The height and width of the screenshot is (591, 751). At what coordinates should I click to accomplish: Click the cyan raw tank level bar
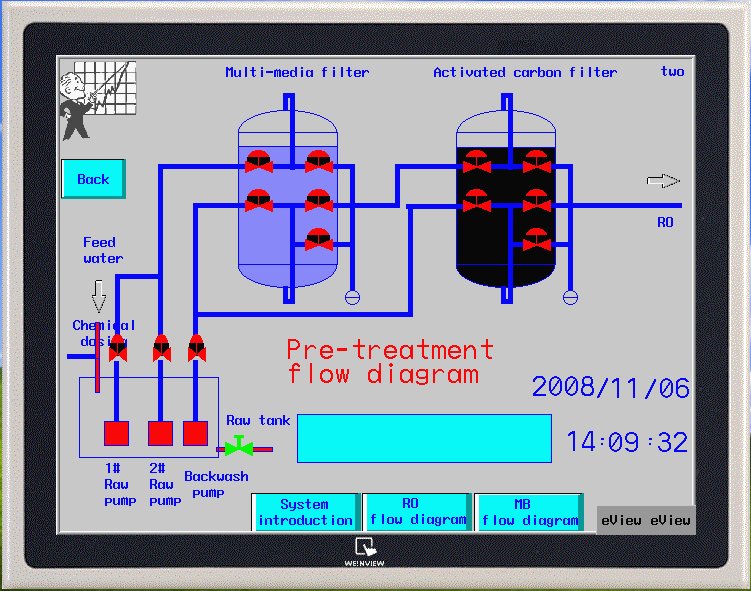point(424,438)
